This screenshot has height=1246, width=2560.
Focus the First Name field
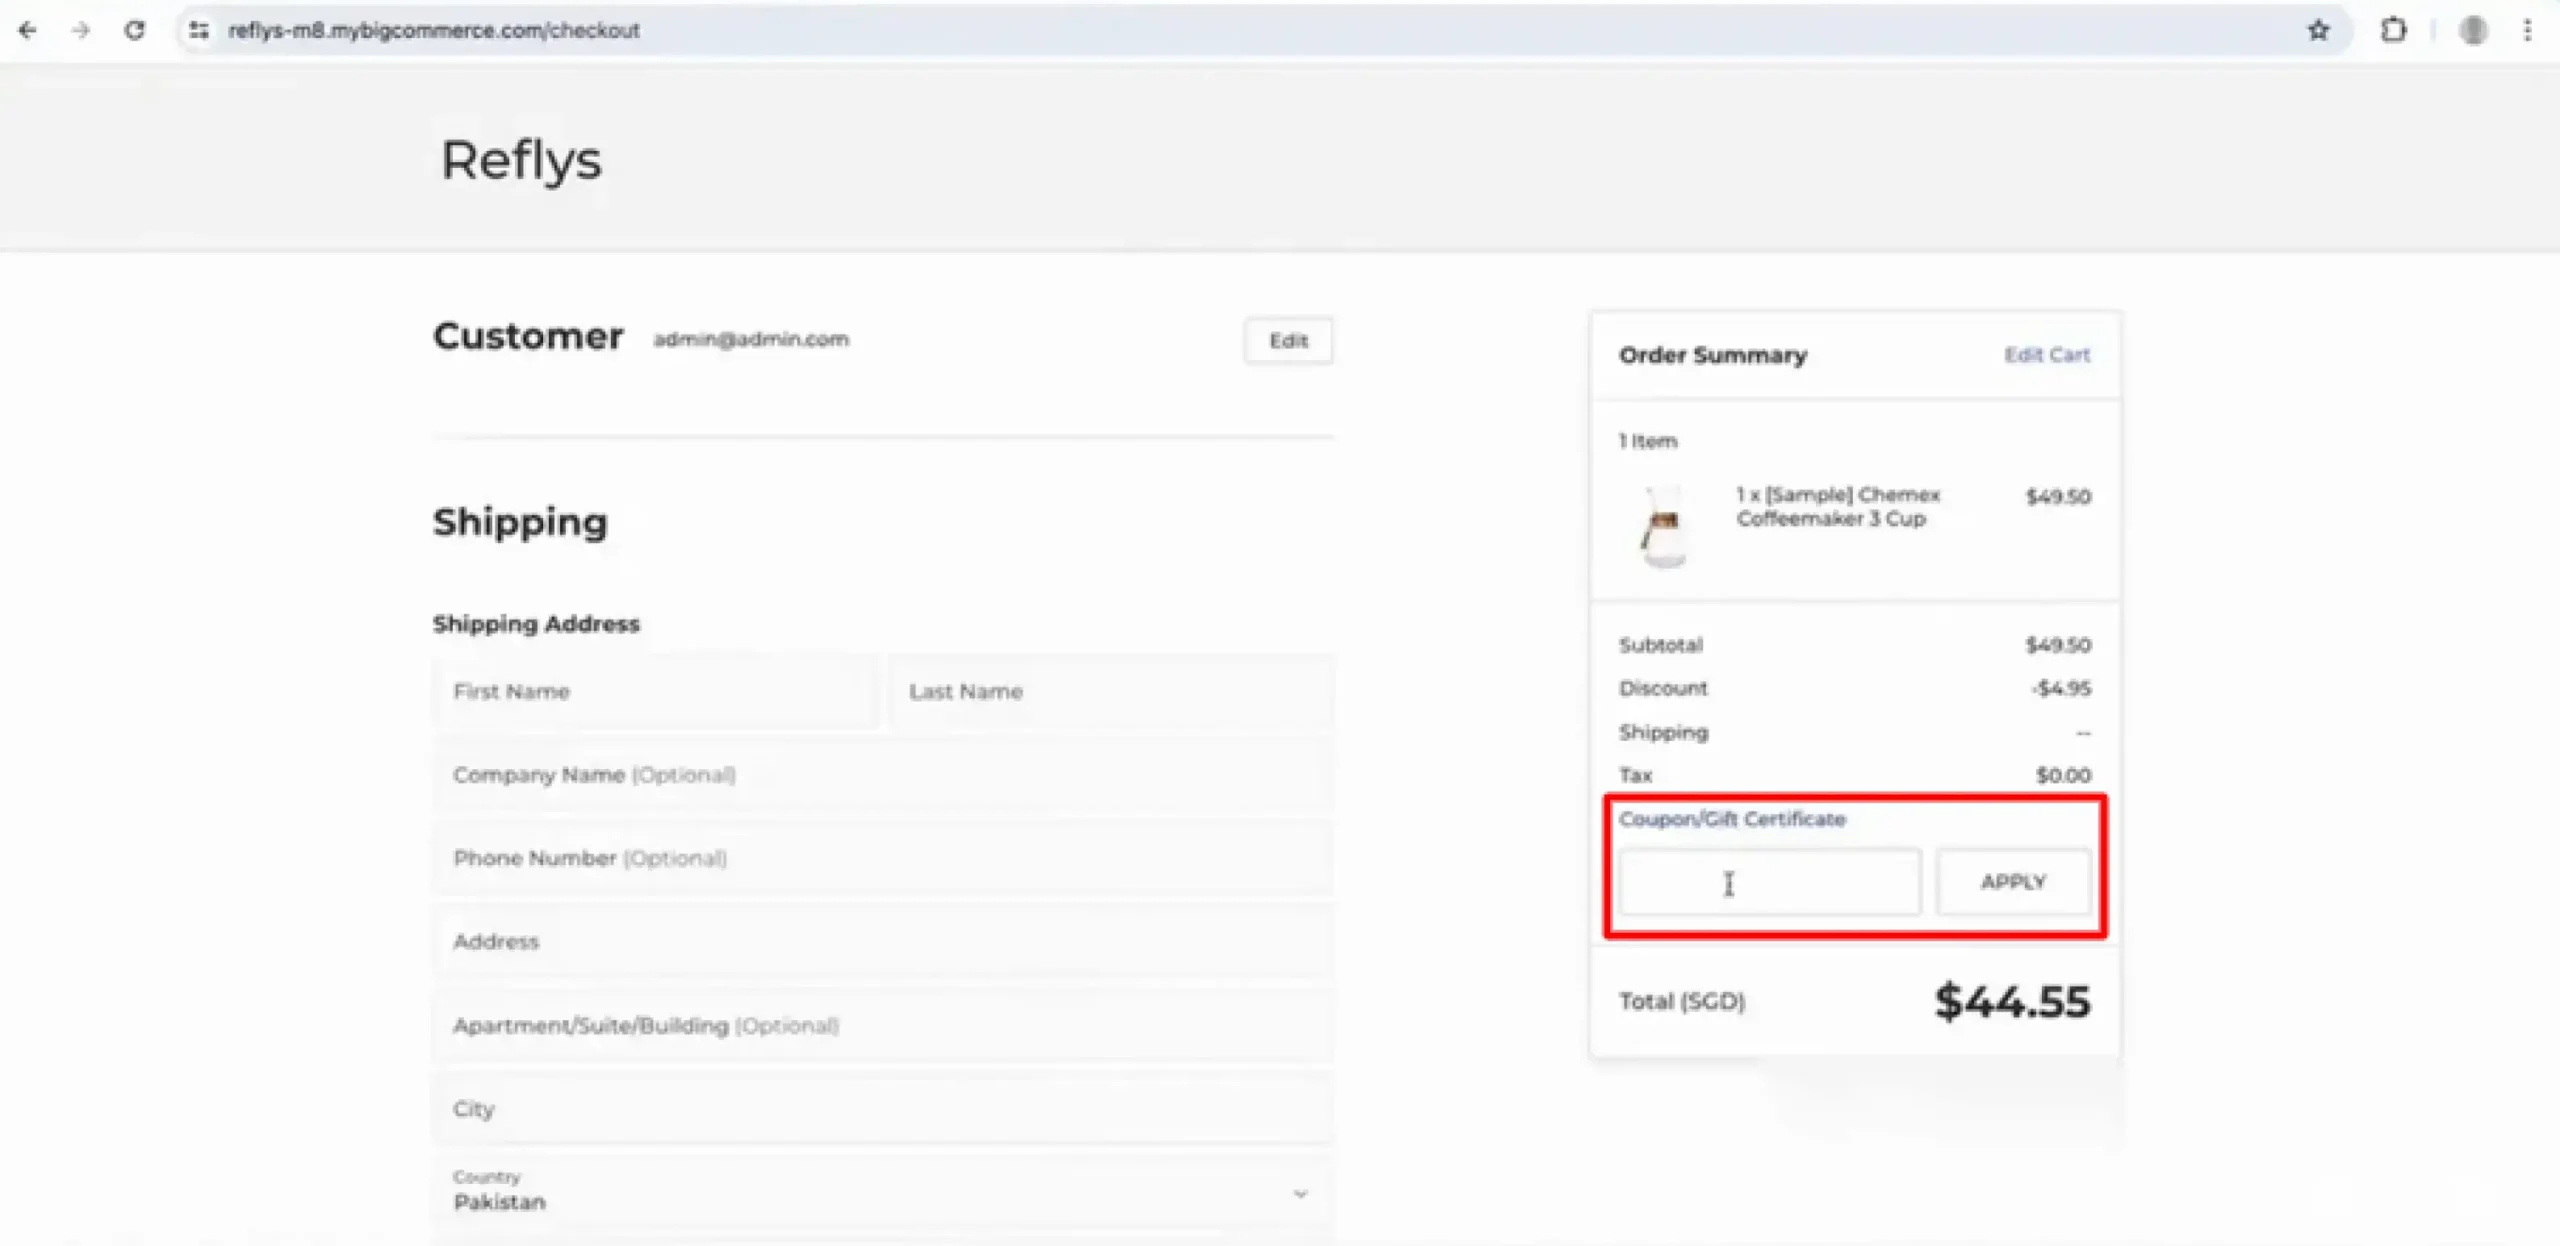click(x=655, y=692)
